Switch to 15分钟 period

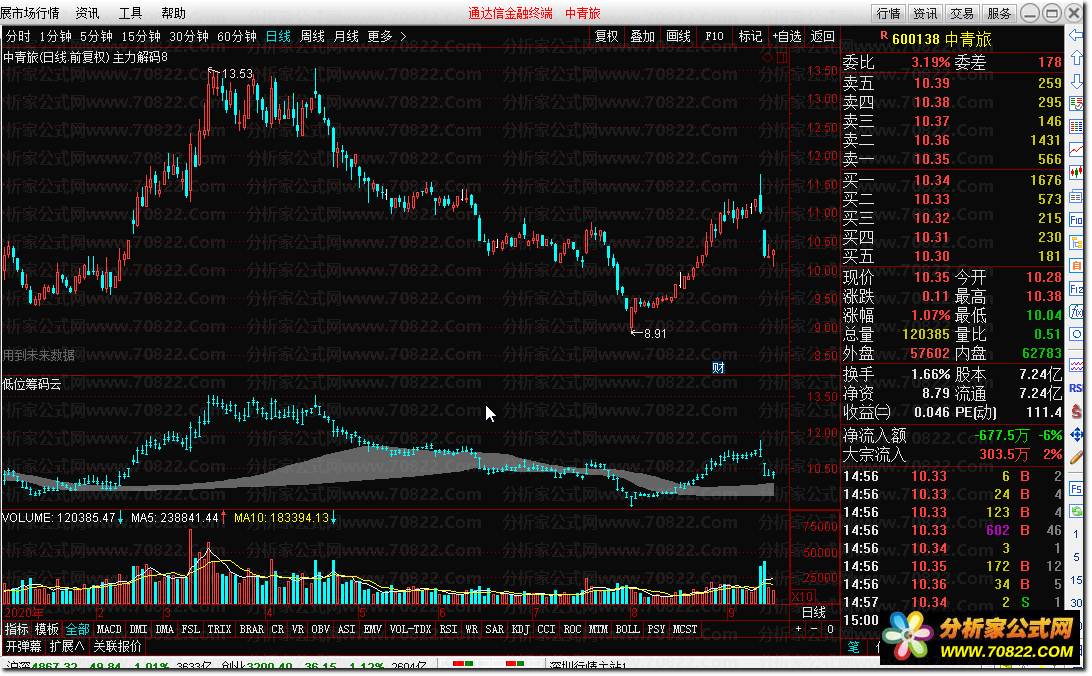tap(141, 36)
